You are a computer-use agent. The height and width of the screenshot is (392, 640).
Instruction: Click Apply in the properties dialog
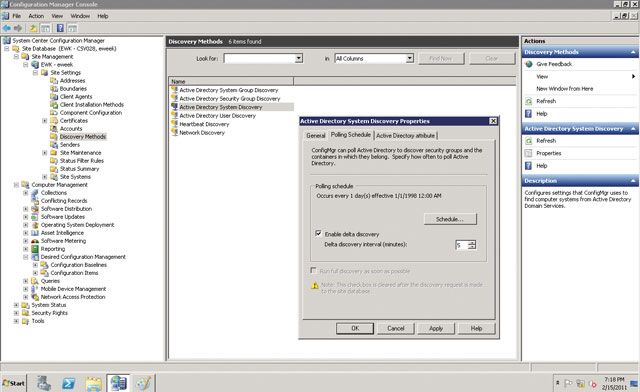pos(436,328)
